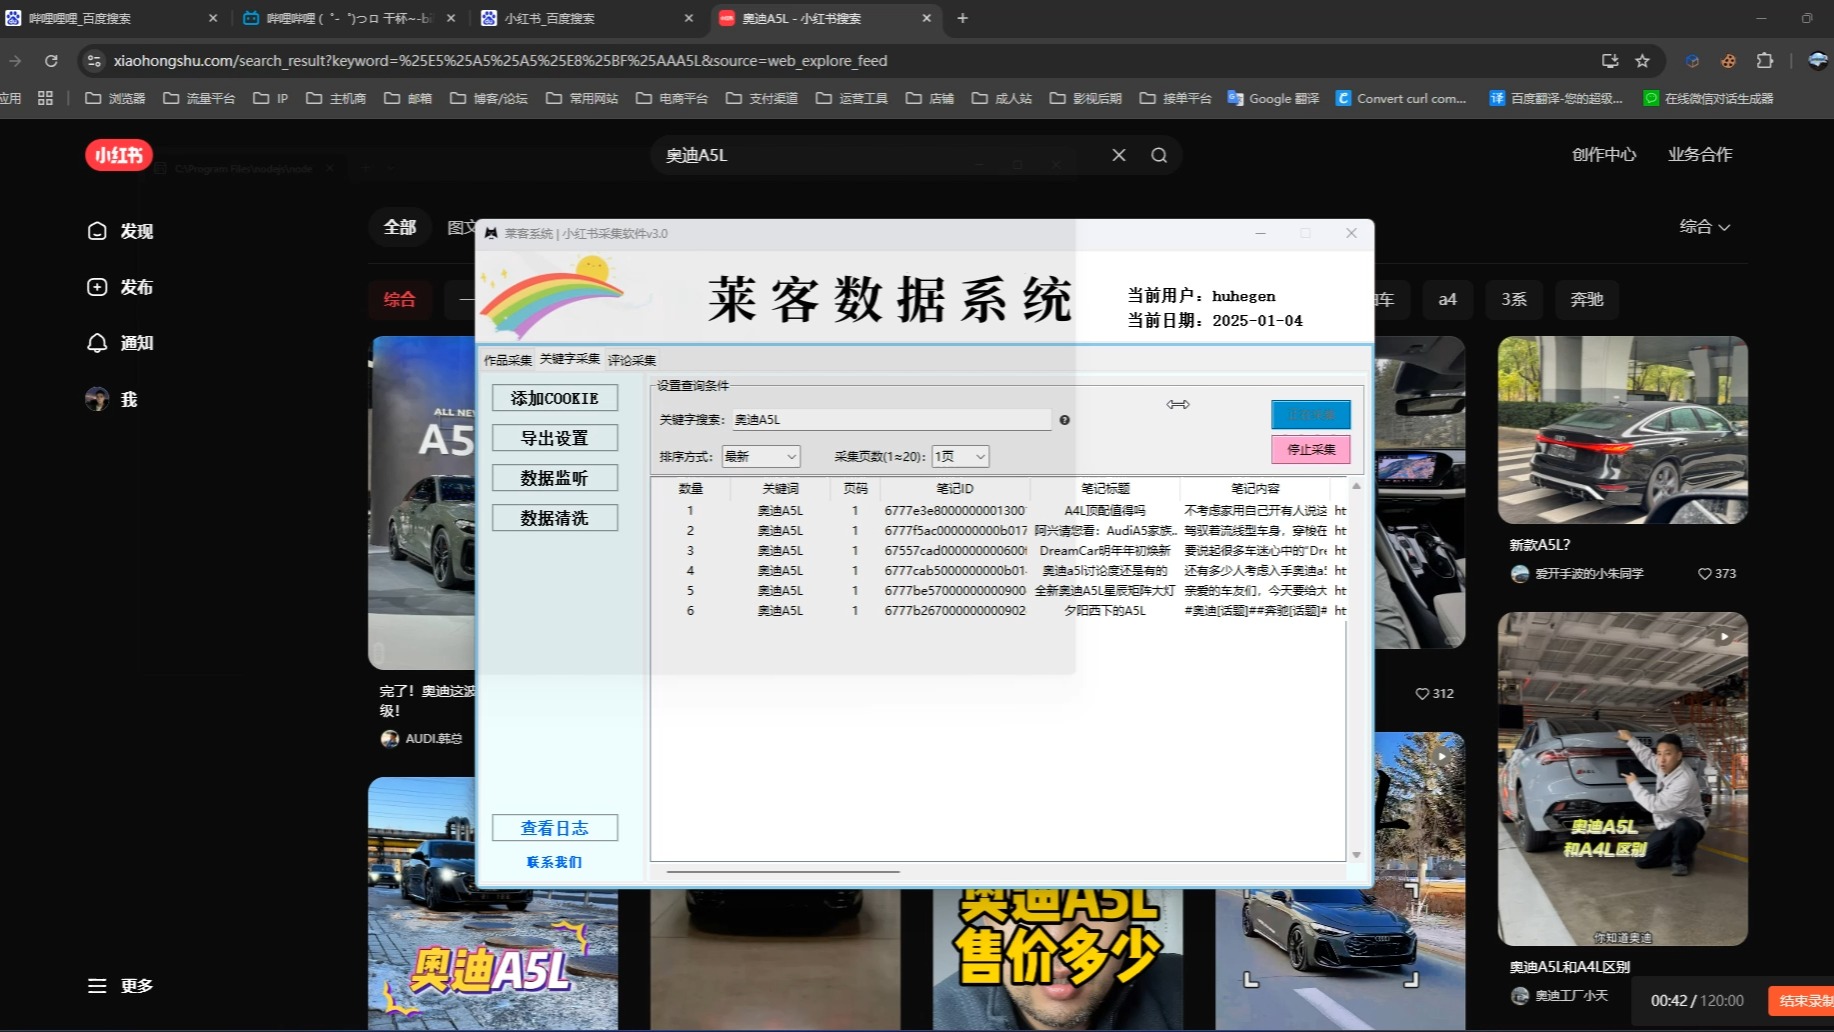The image size is (1834, 1032).
Task: Click the help question mark beside keyword search
Action: click(x=1065, y=420)
